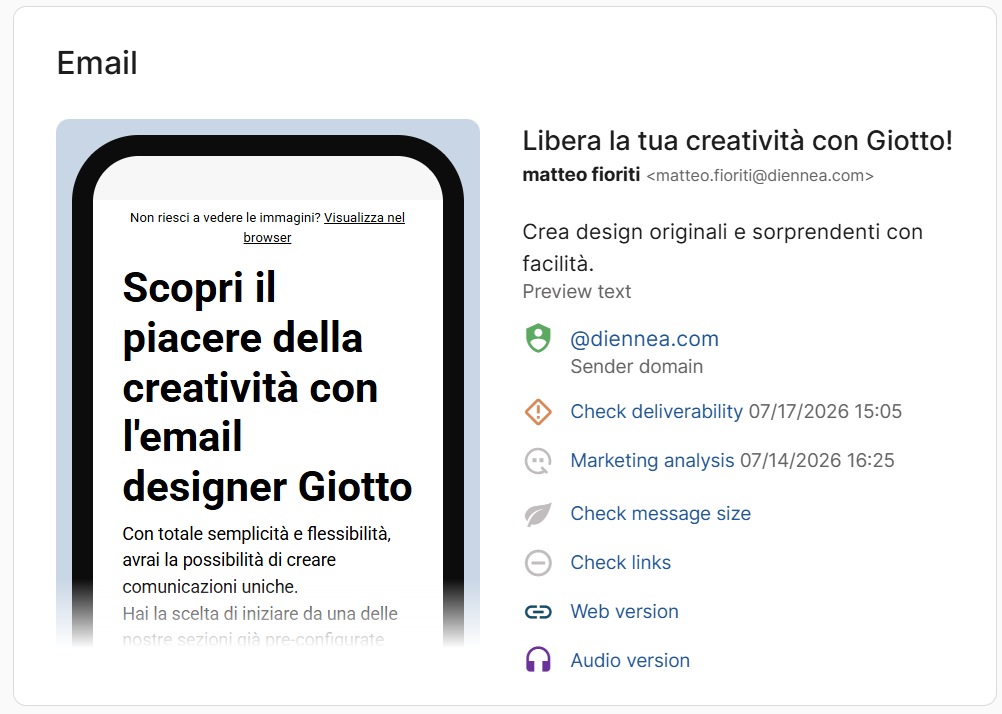Image resolution: width=1002 pixels, height=714 pixels.
Task: Click the headline 'Scopri il piacere della creatività'
Action: pos(267,387)
